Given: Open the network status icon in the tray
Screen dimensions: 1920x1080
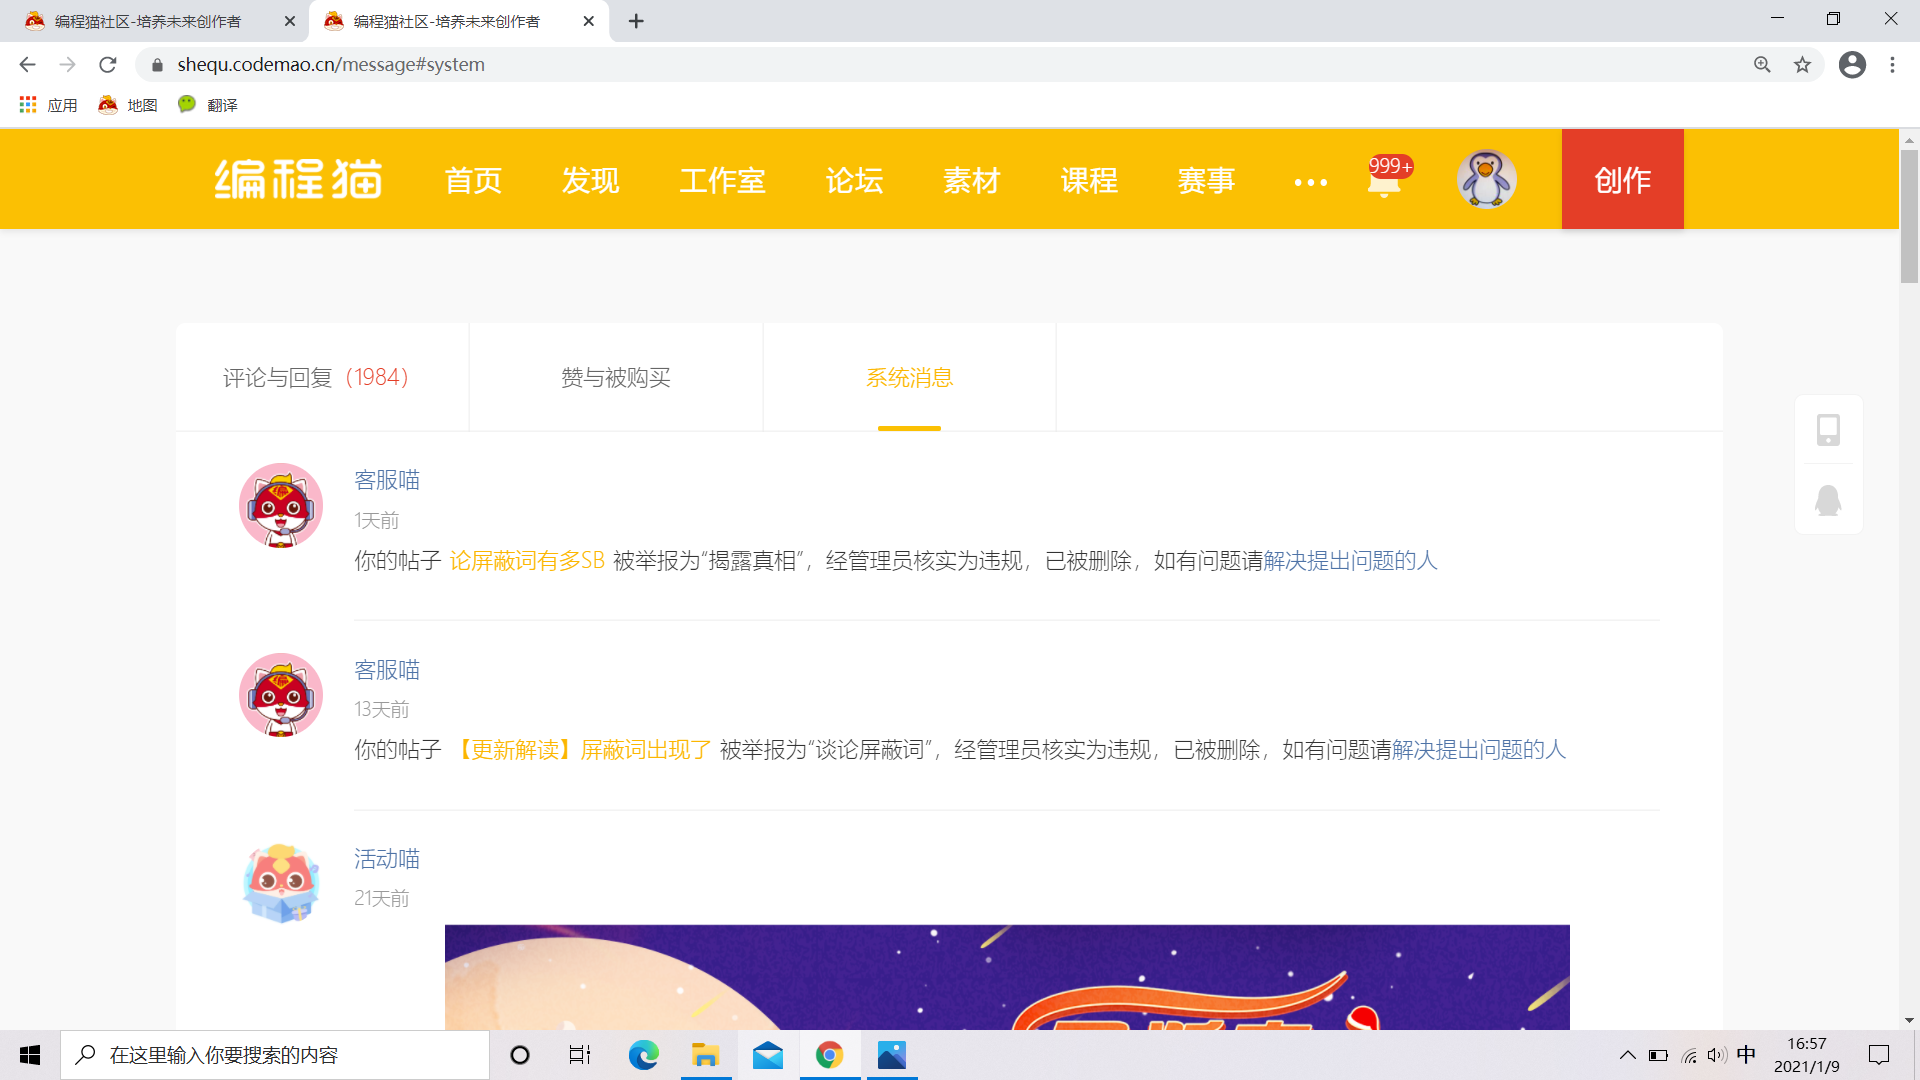Looking at the screenshot, I should pyautogui.click(x=1689, y=1055).
